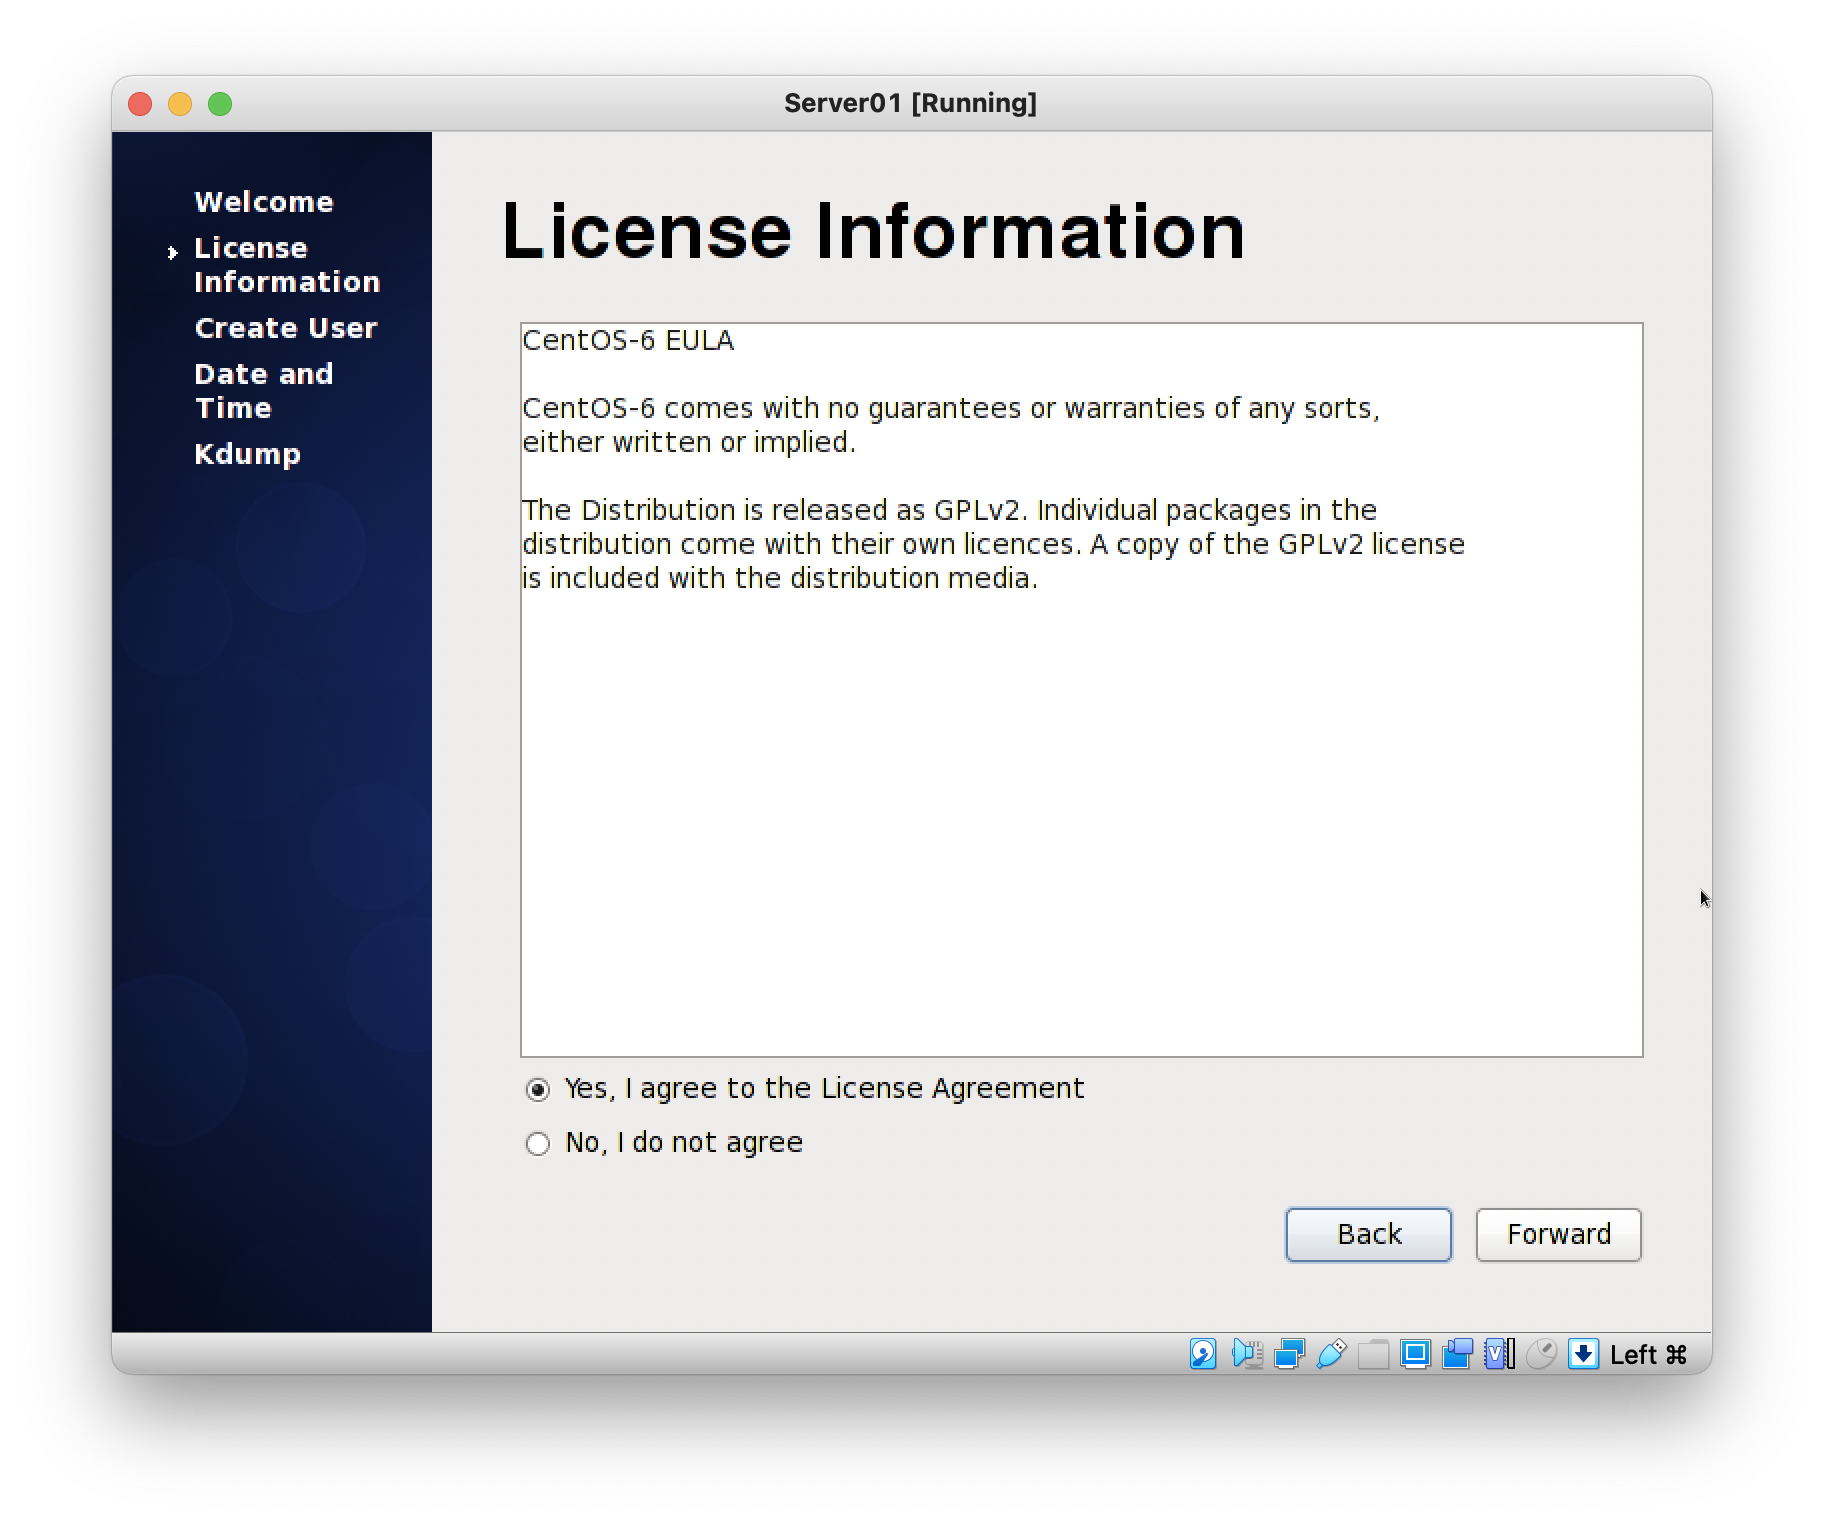Open the Create User step in sidebar
The width and height of the screenshot is (1824, 1522).
(x=286, y=328)
